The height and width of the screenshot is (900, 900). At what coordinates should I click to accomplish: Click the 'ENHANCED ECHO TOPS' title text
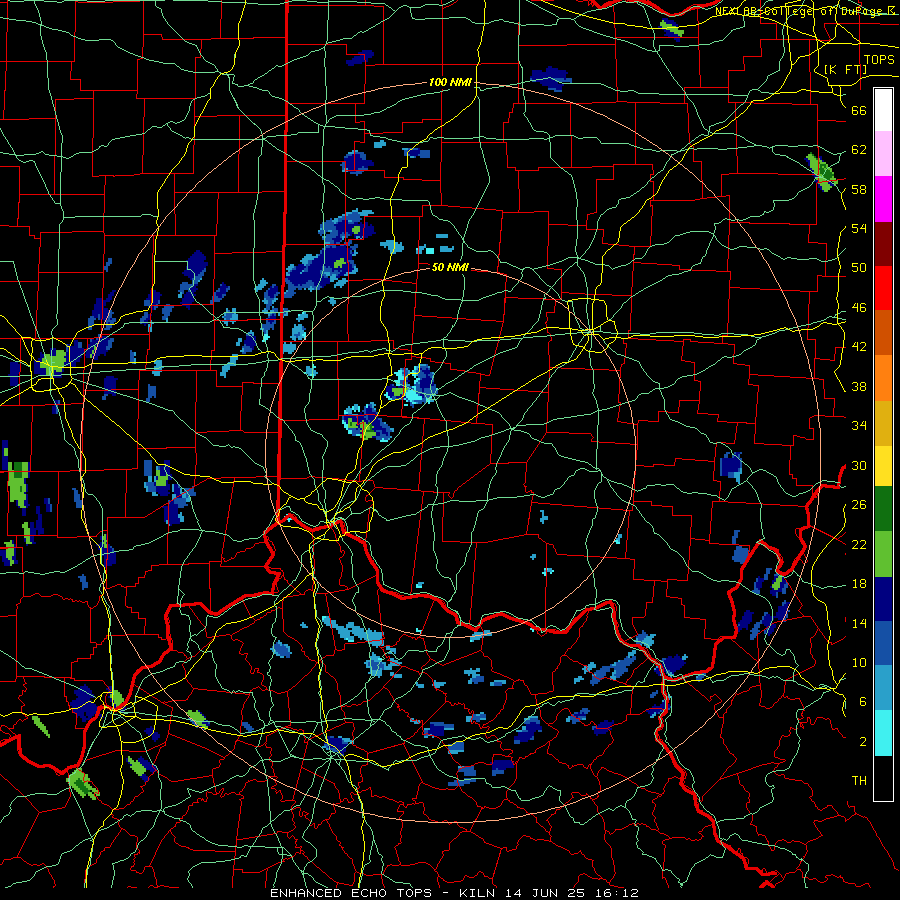tap(351, 893)
